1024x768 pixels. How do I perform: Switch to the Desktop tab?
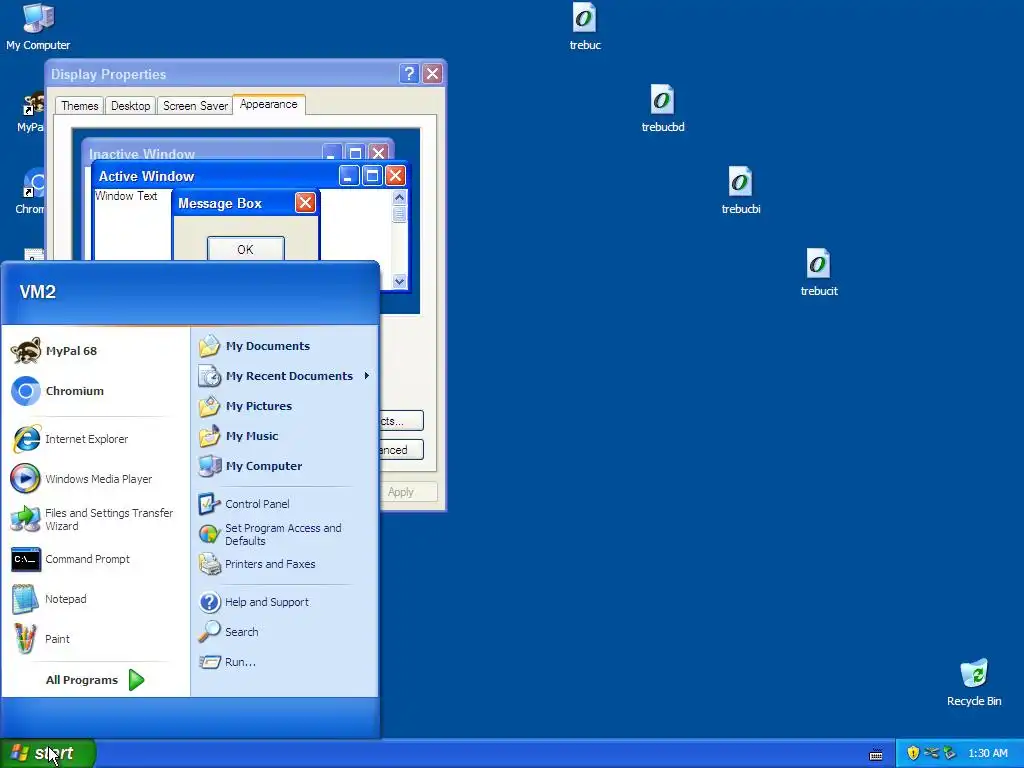coord(130,106)
